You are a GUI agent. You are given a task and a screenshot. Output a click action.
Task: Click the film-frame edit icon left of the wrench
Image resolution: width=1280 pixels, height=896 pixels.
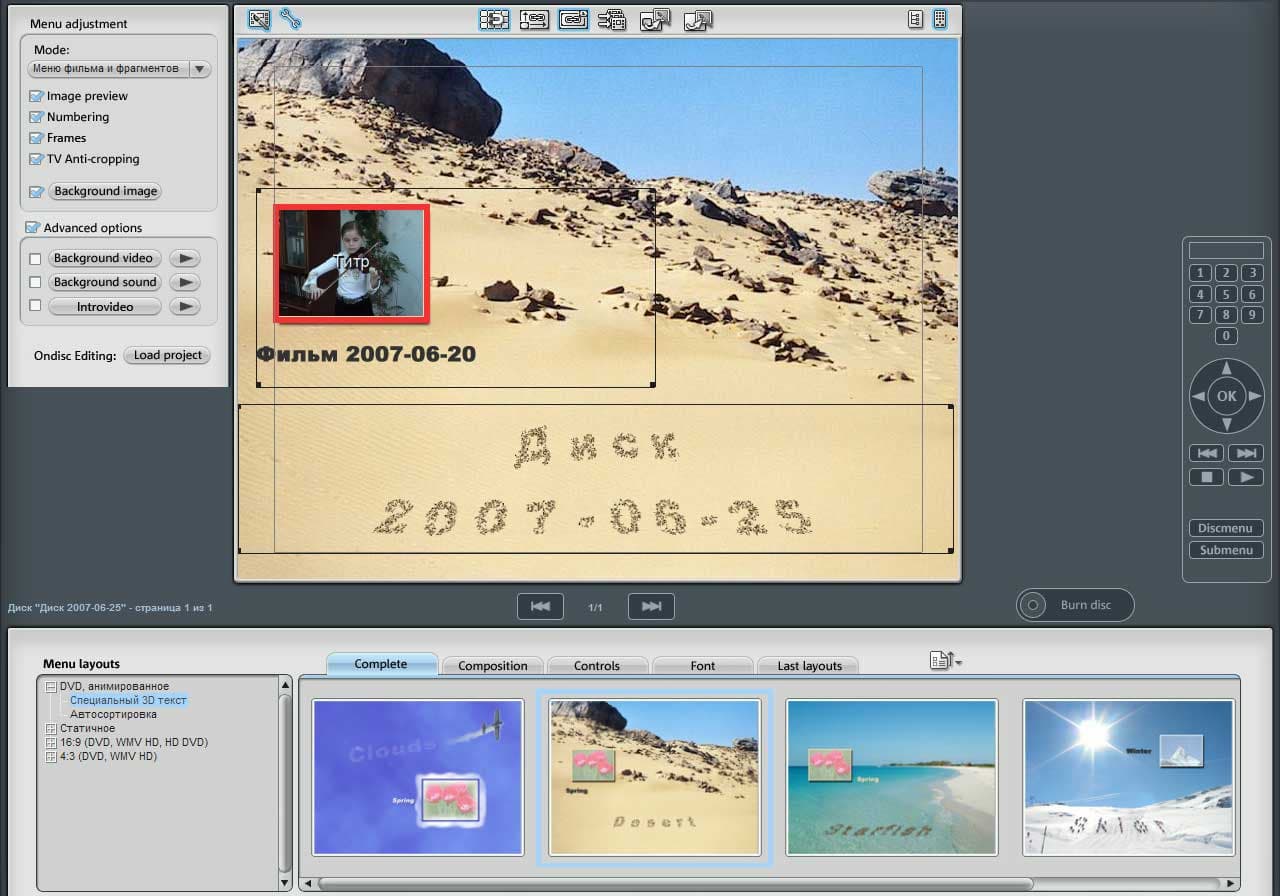coord(259,19)
